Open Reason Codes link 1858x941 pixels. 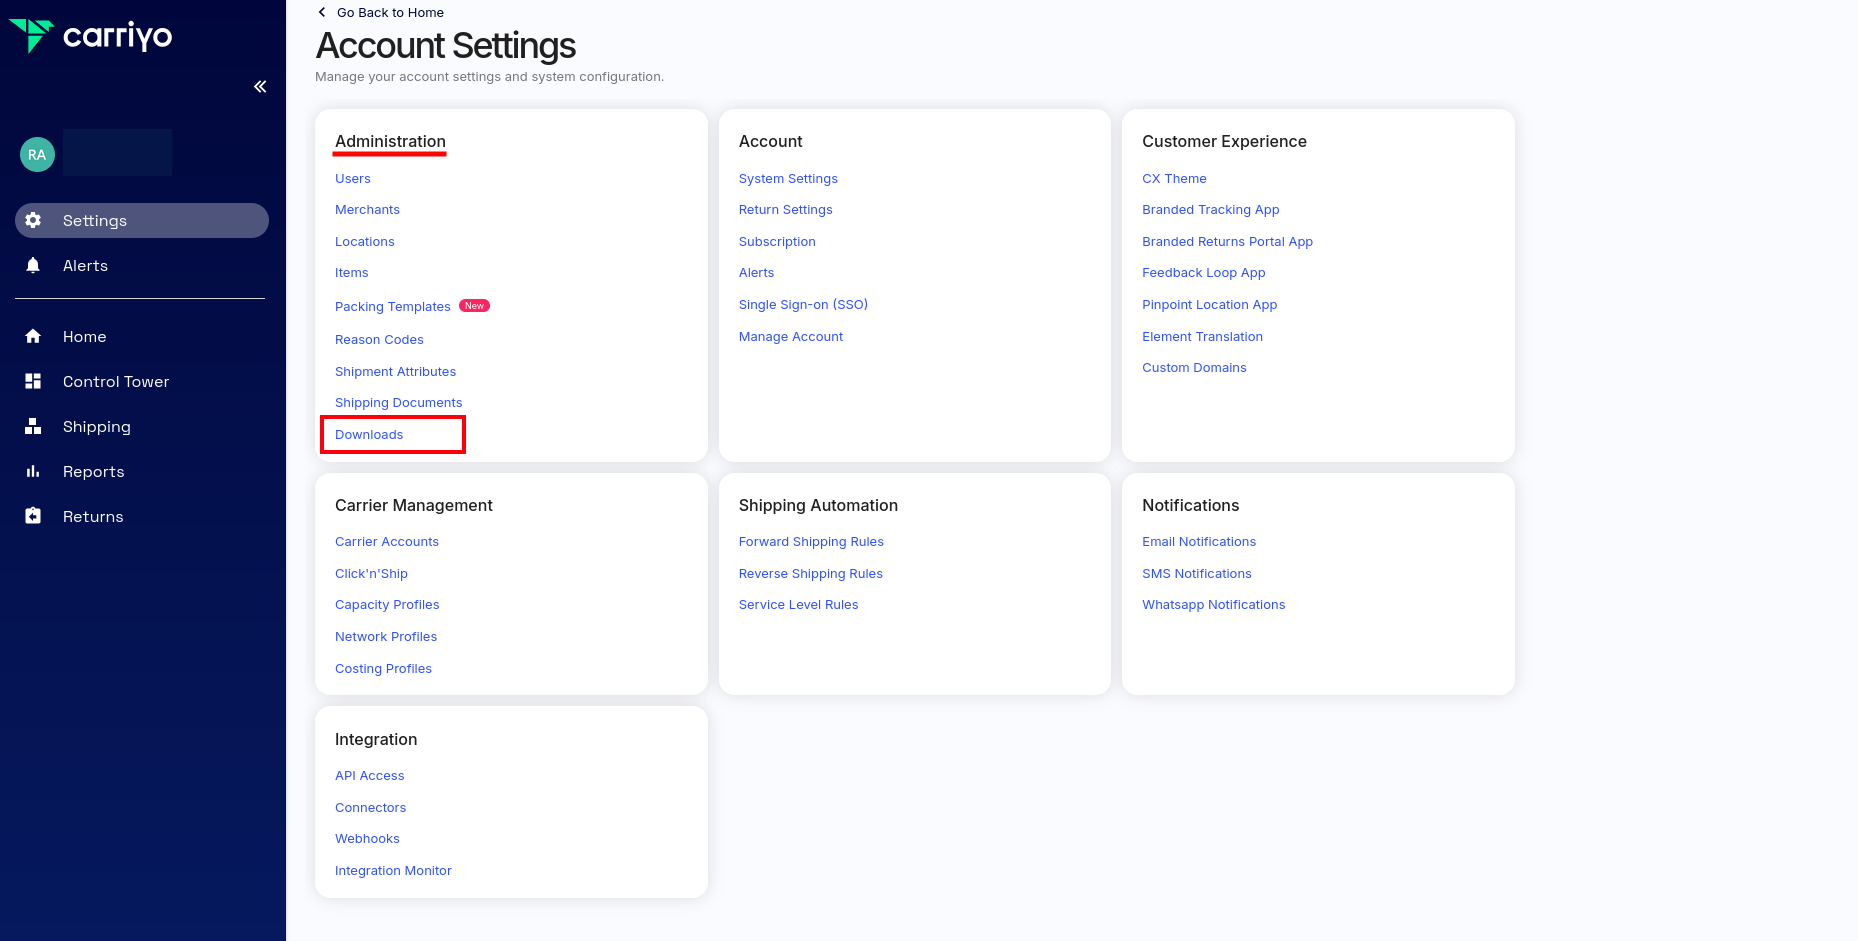click(379, 339)
